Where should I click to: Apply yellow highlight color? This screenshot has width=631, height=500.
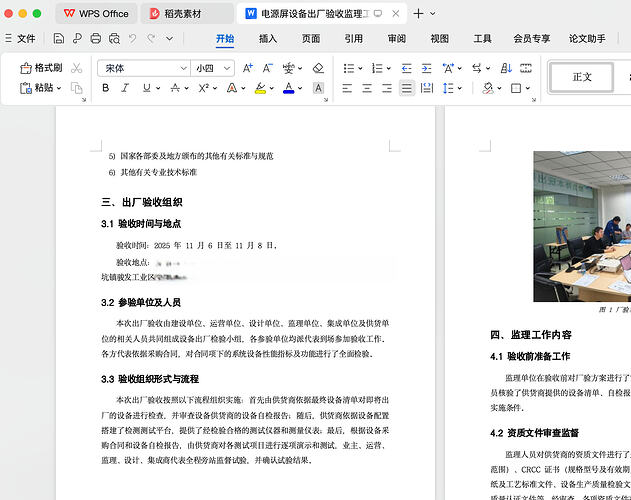[x=260, y=88]
